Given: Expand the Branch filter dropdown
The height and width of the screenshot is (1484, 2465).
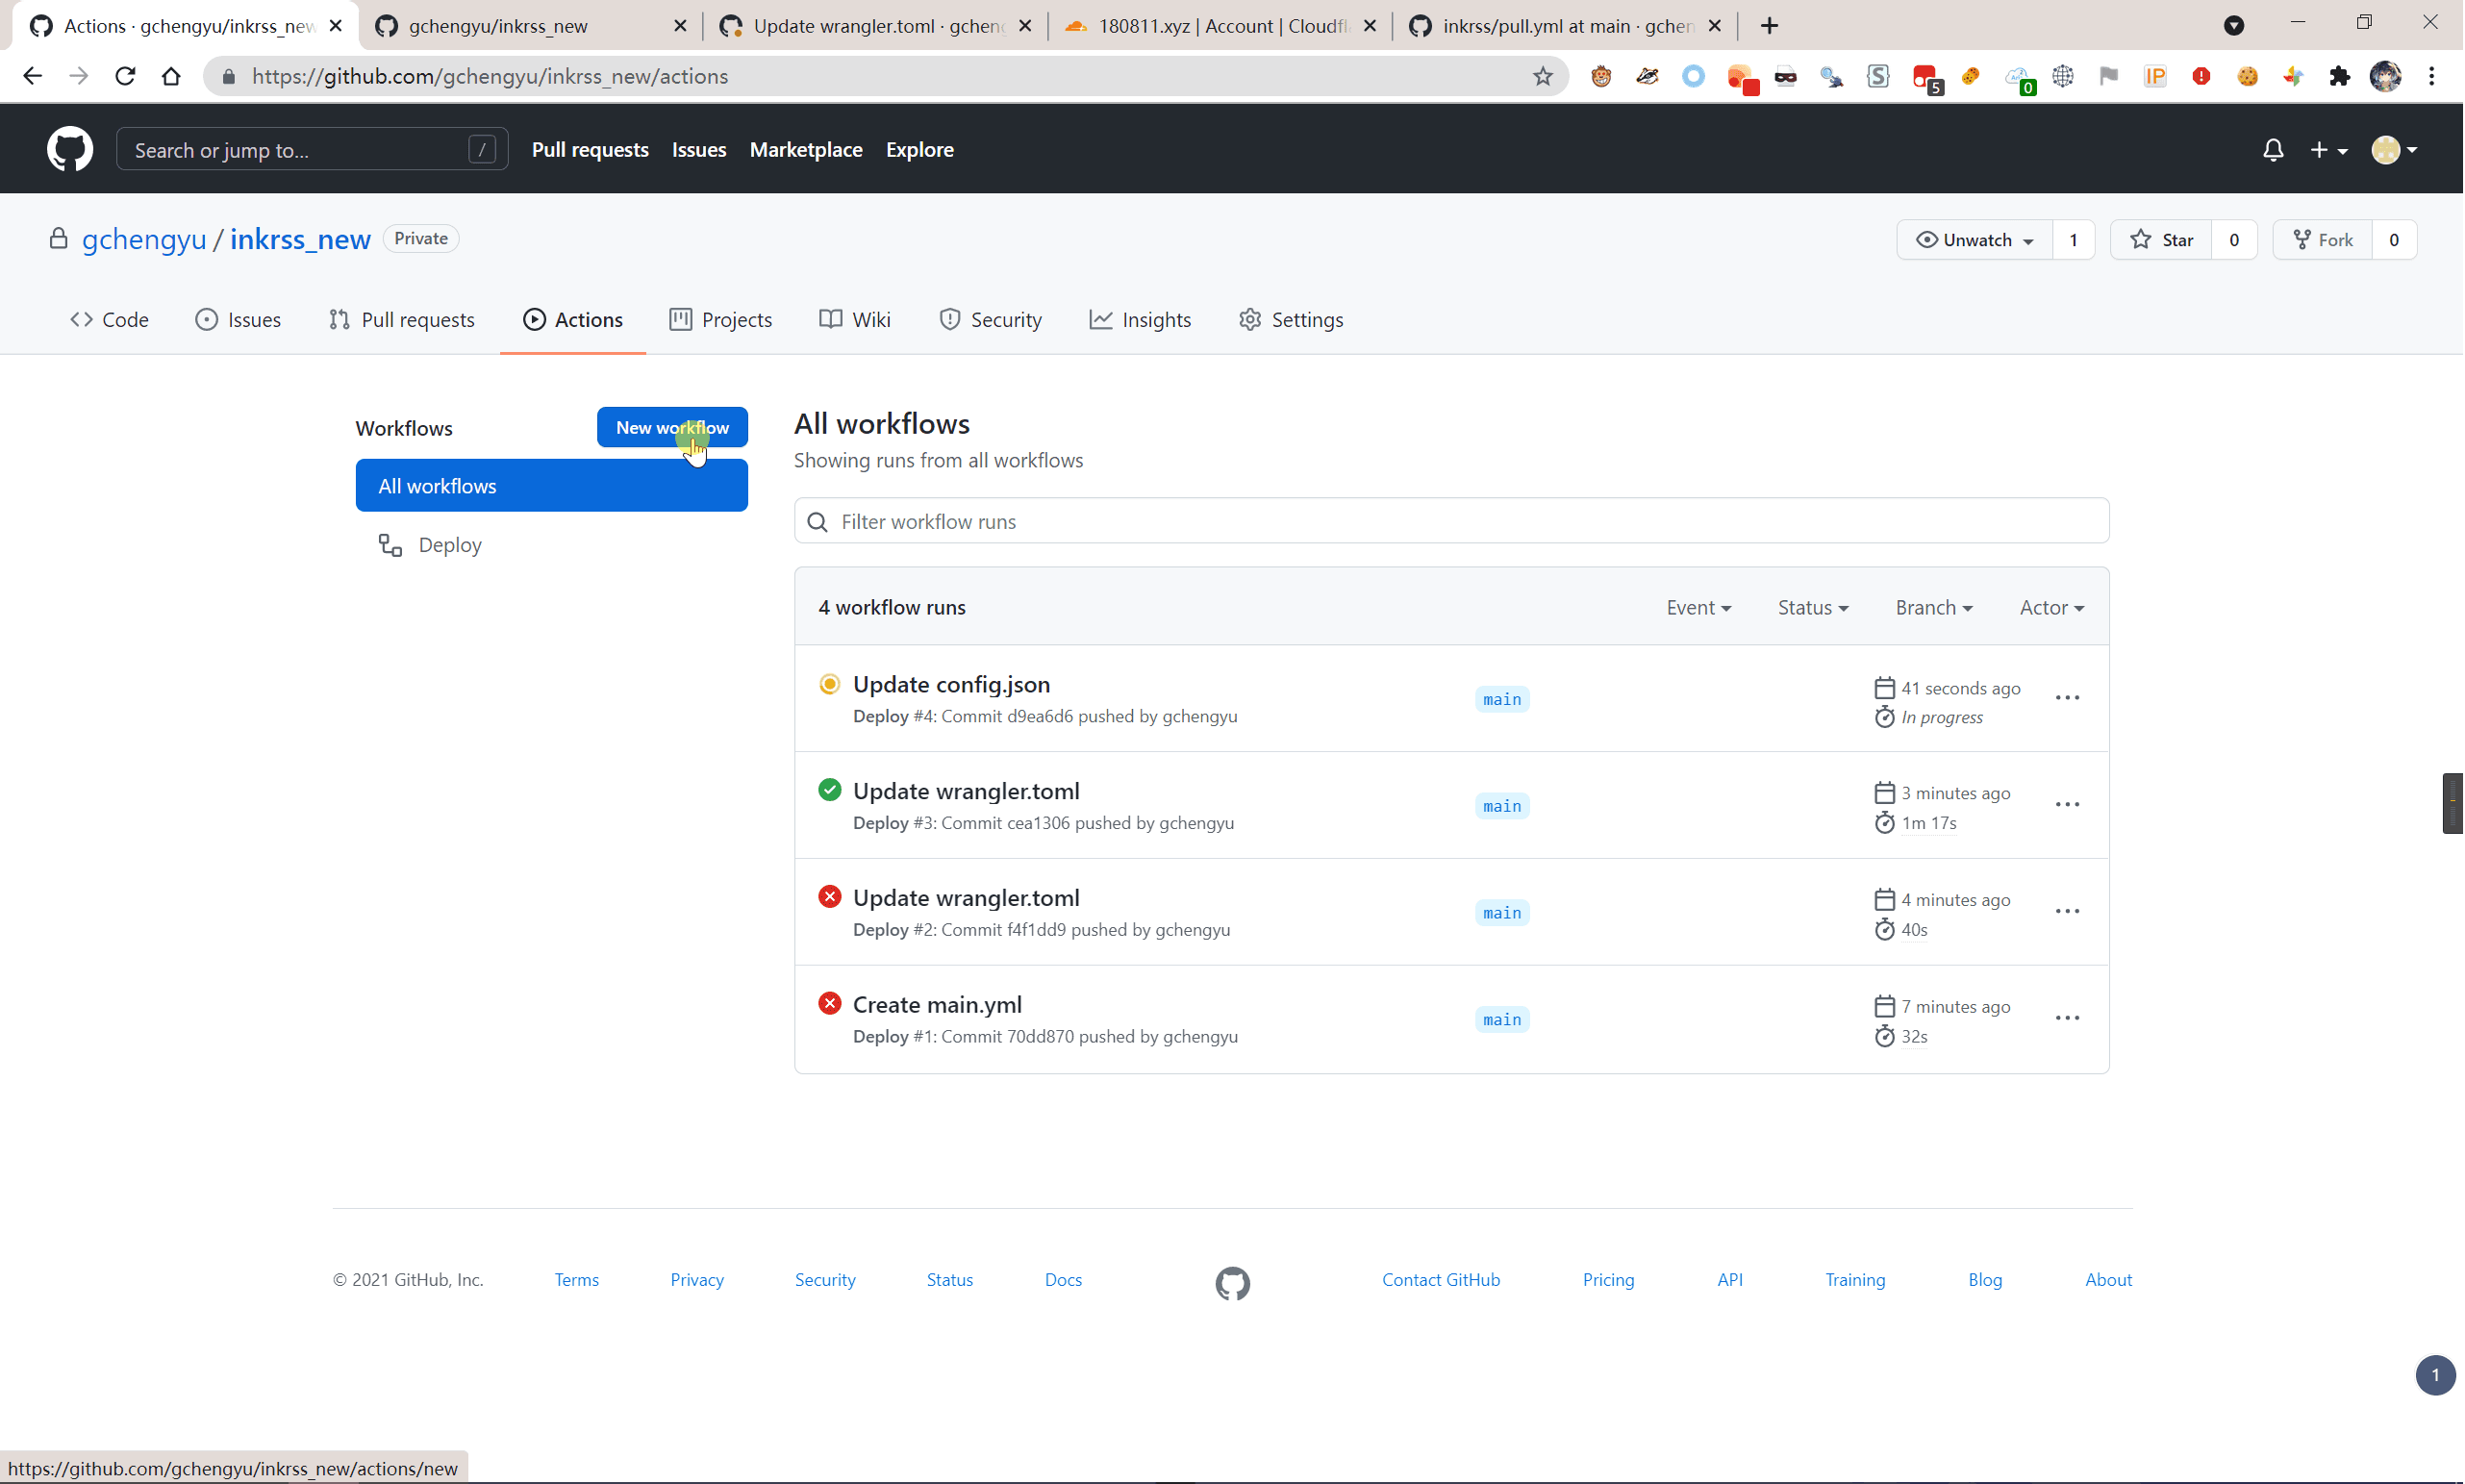Looking at the screenshot, I should pyautogui.click(x=1933, y=608).
